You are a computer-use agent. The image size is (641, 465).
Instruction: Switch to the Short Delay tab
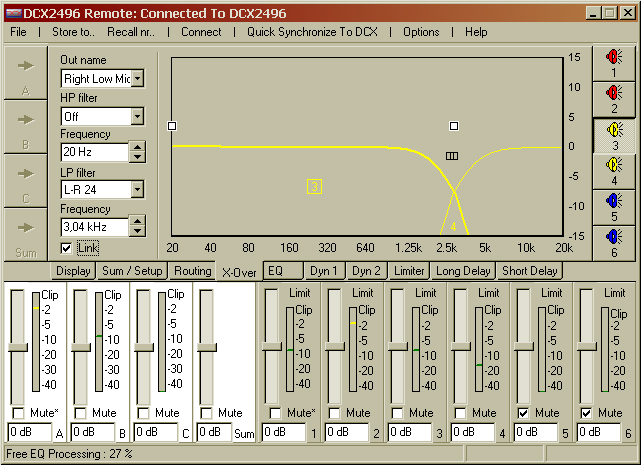click(530, 271)
